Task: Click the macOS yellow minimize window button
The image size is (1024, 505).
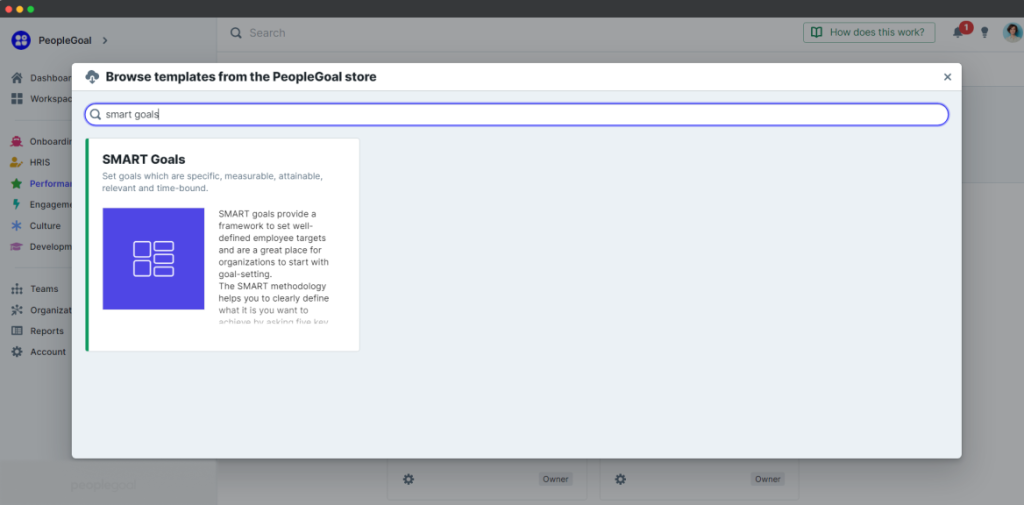Action: coord(20,9)
